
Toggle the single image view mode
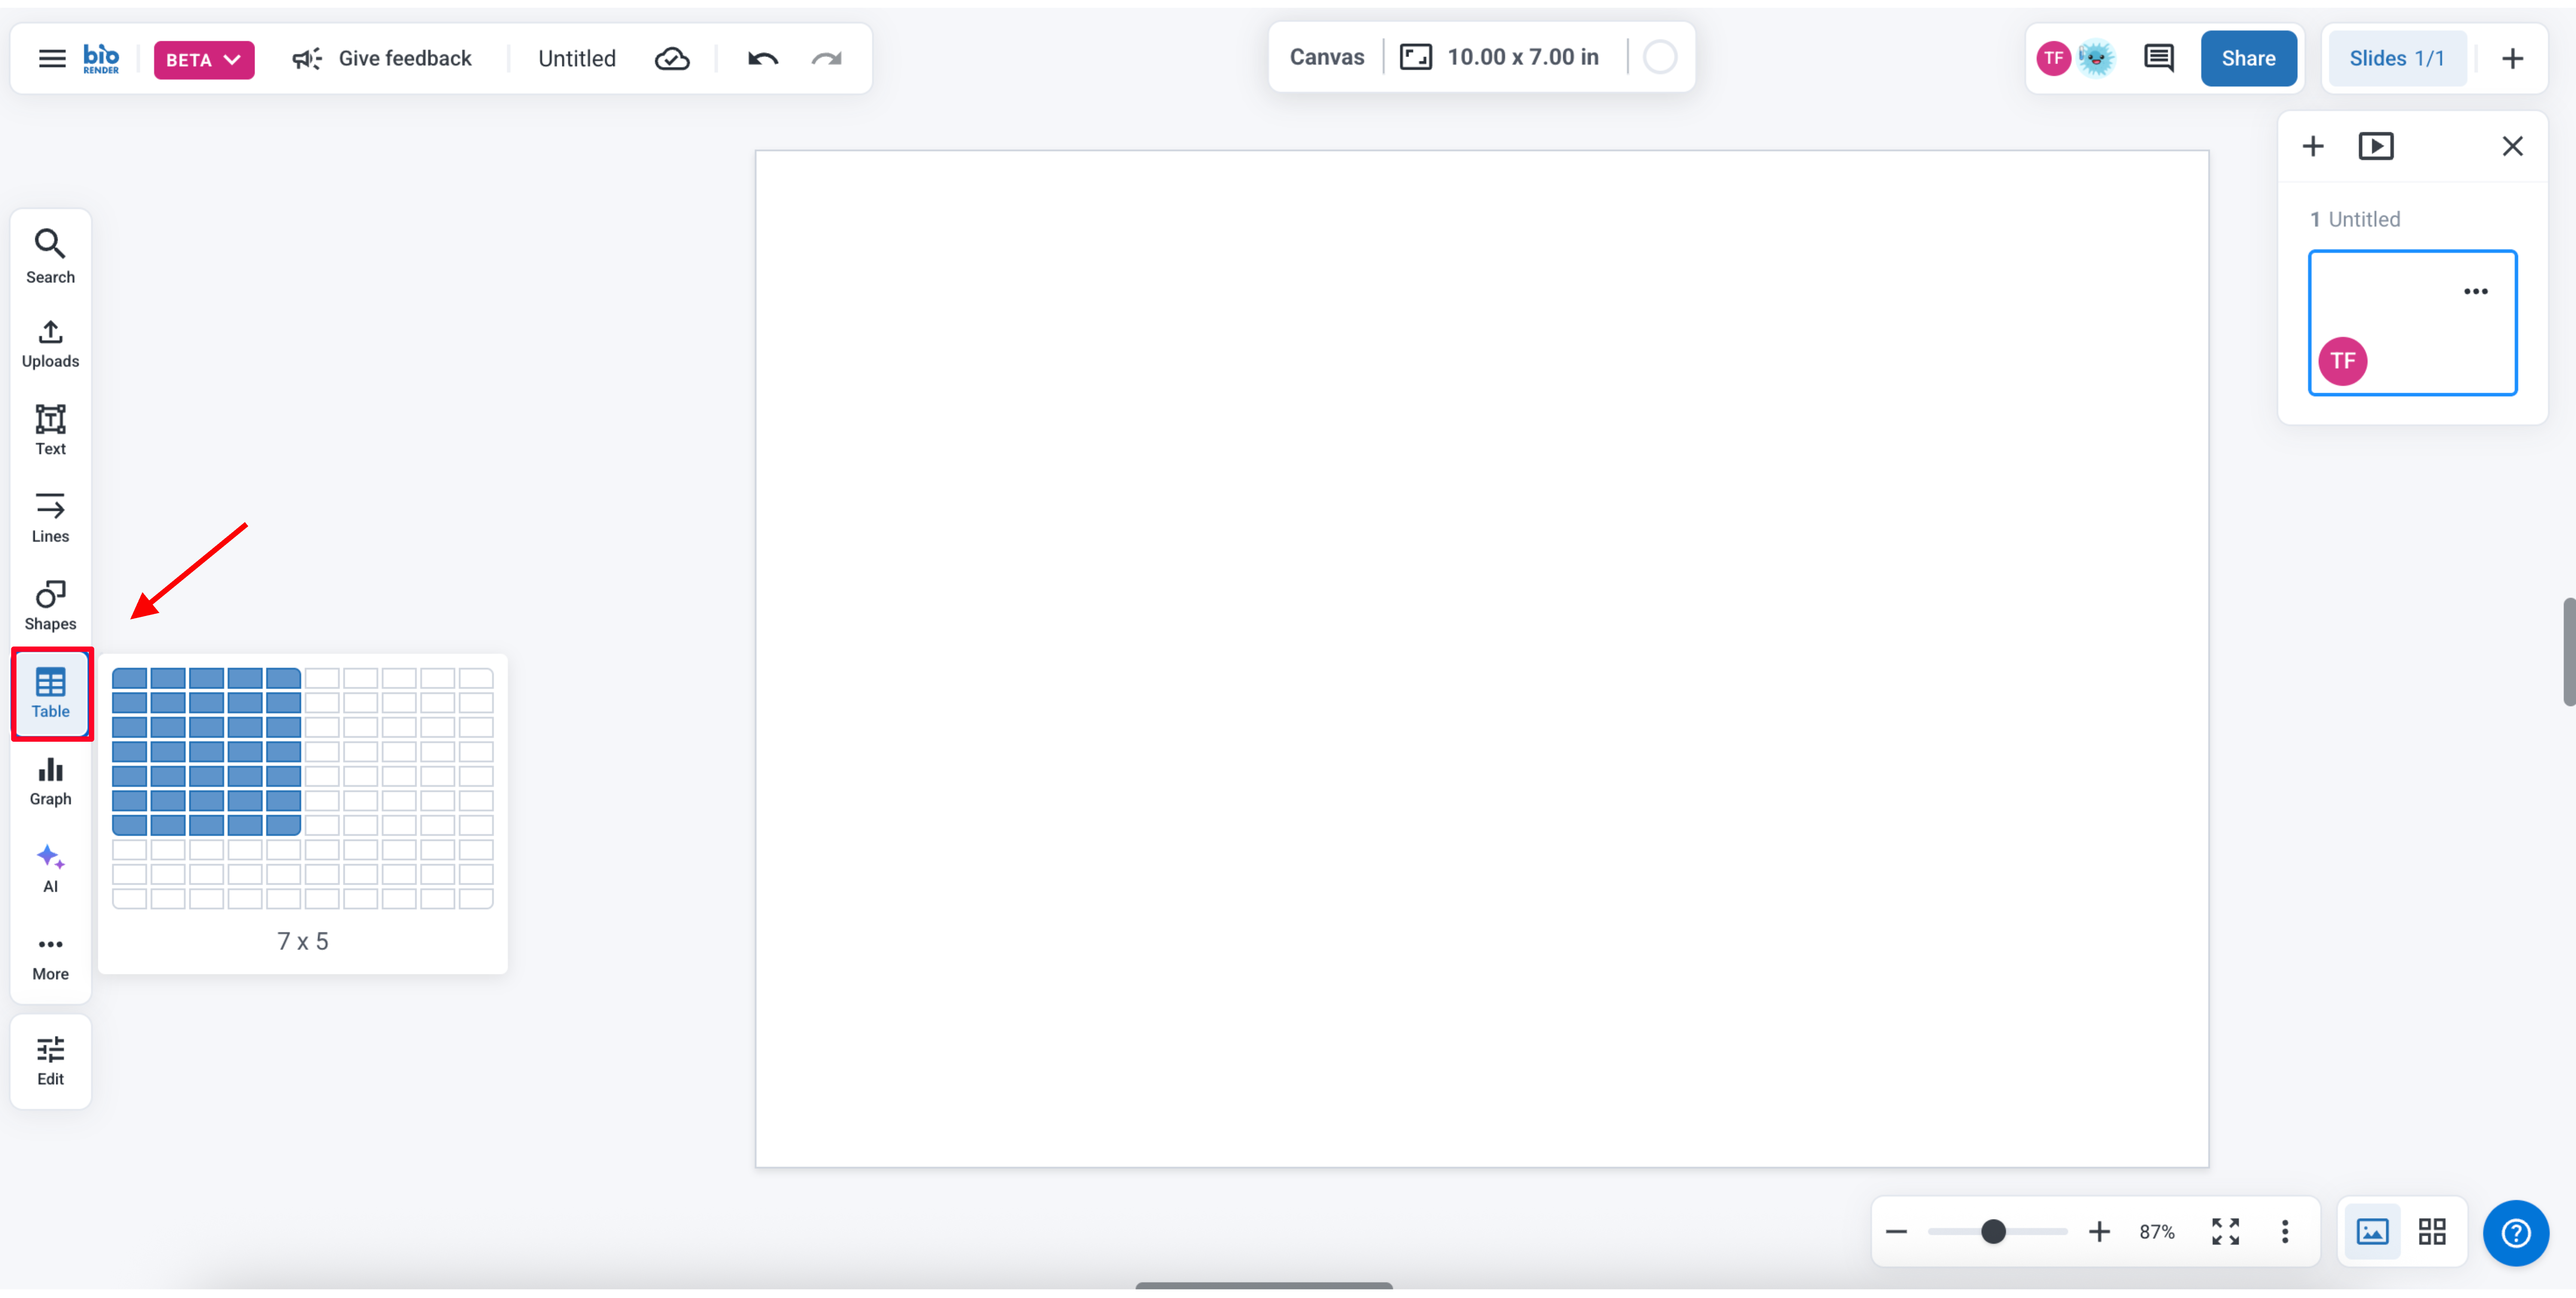(2372, 1231)
